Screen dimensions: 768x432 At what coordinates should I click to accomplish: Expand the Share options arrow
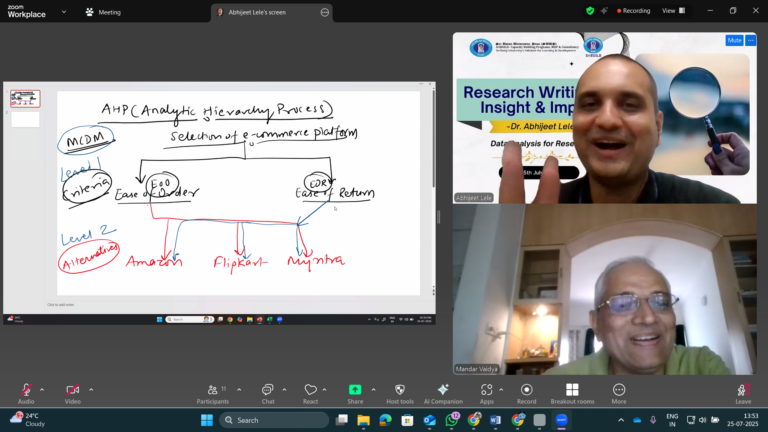click(x=373, y=390)
